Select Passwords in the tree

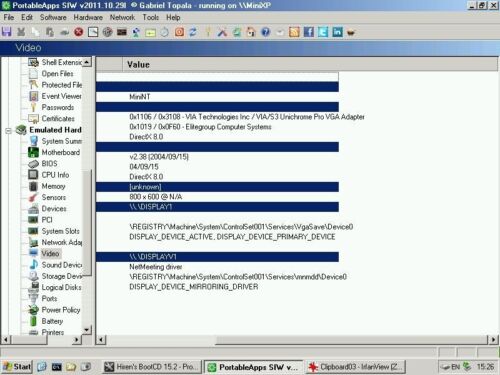point(58,107)
